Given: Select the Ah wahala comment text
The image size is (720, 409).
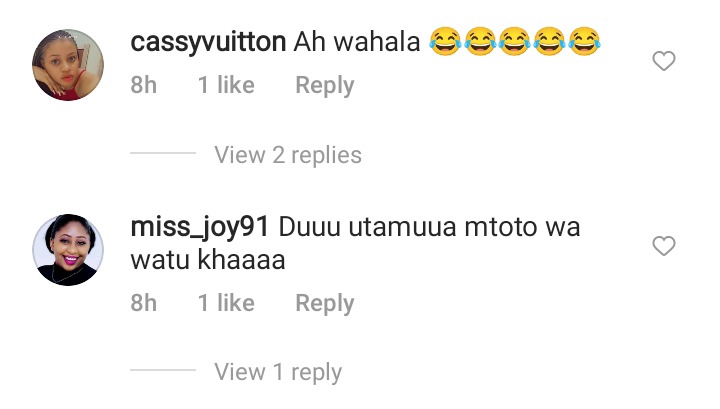Looking at the screenshot, I should tap(357, 42).
